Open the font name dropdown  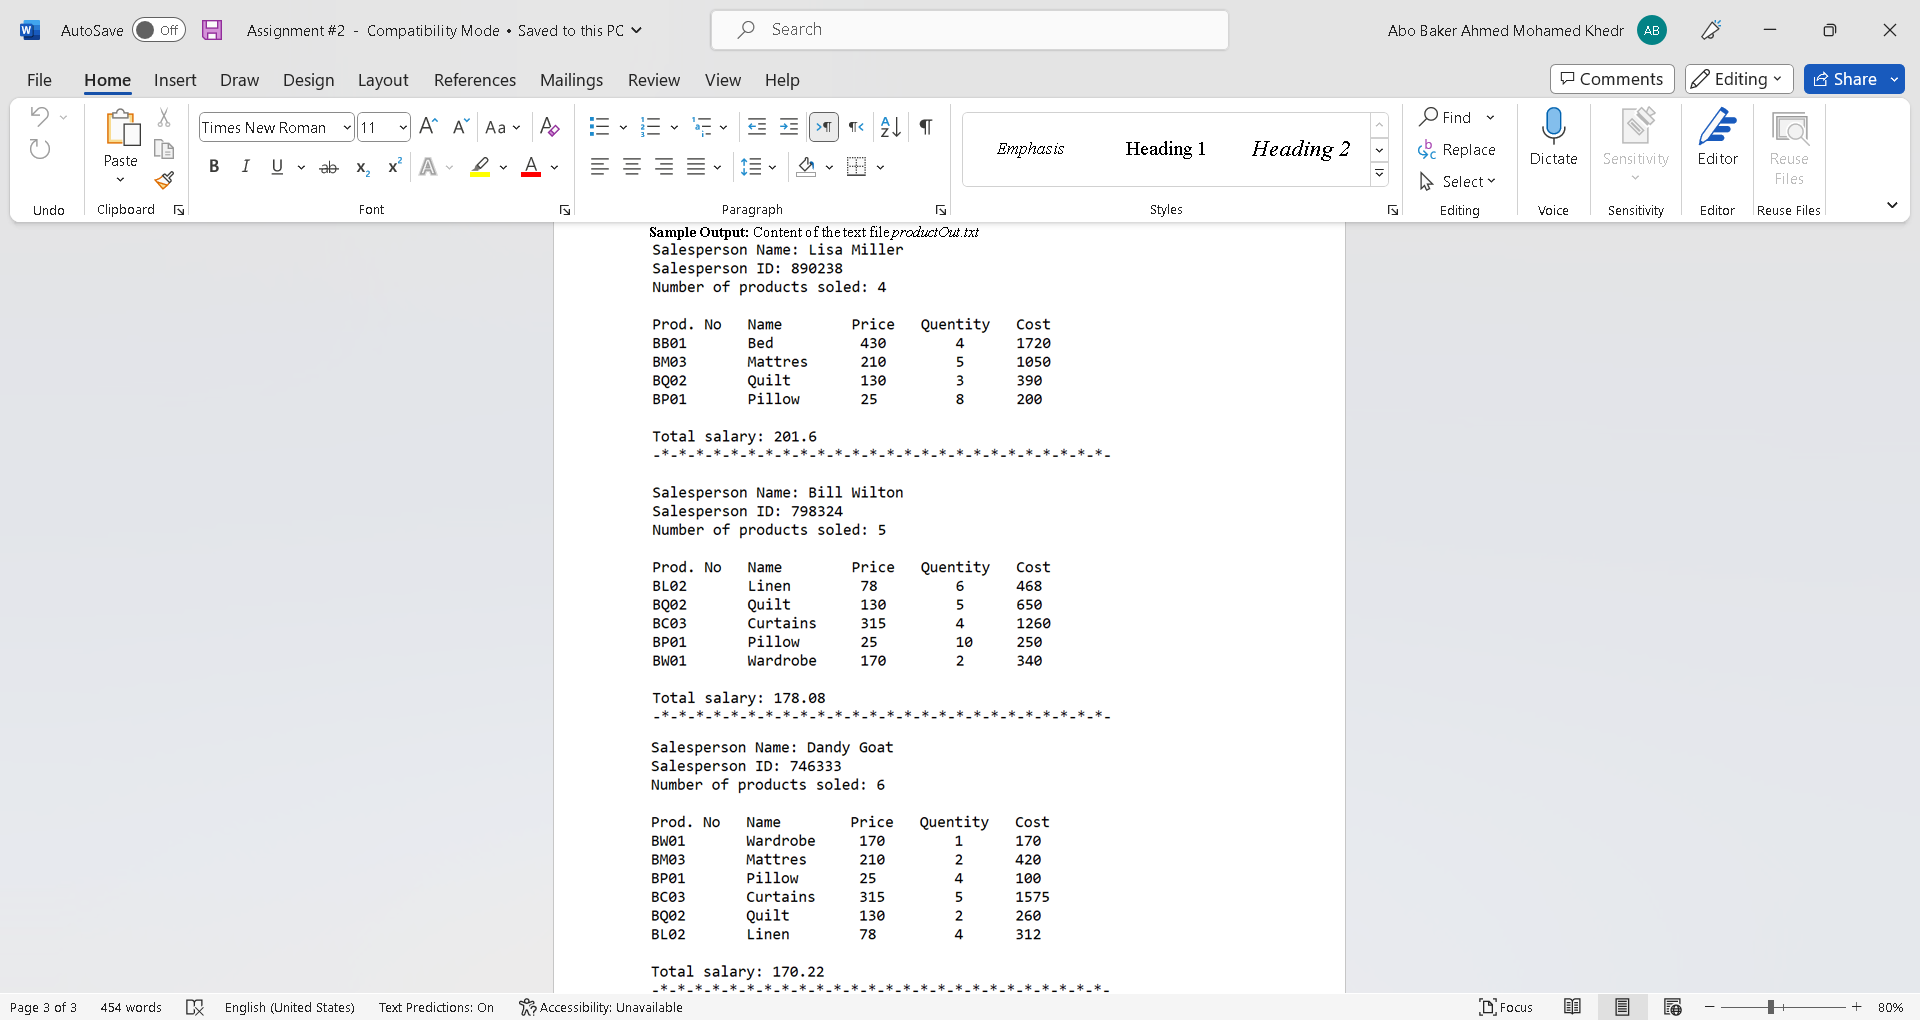tap(346, 127)
